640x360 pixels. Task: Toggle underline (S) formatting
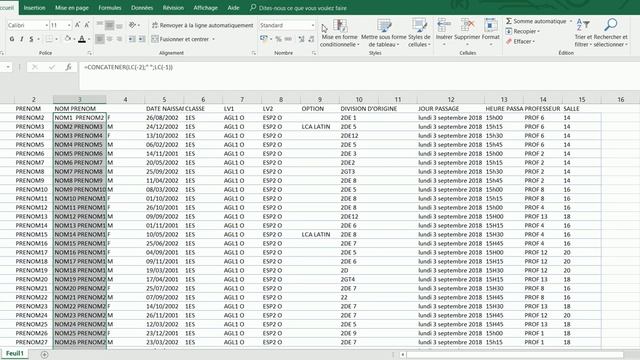coord(31,39)
